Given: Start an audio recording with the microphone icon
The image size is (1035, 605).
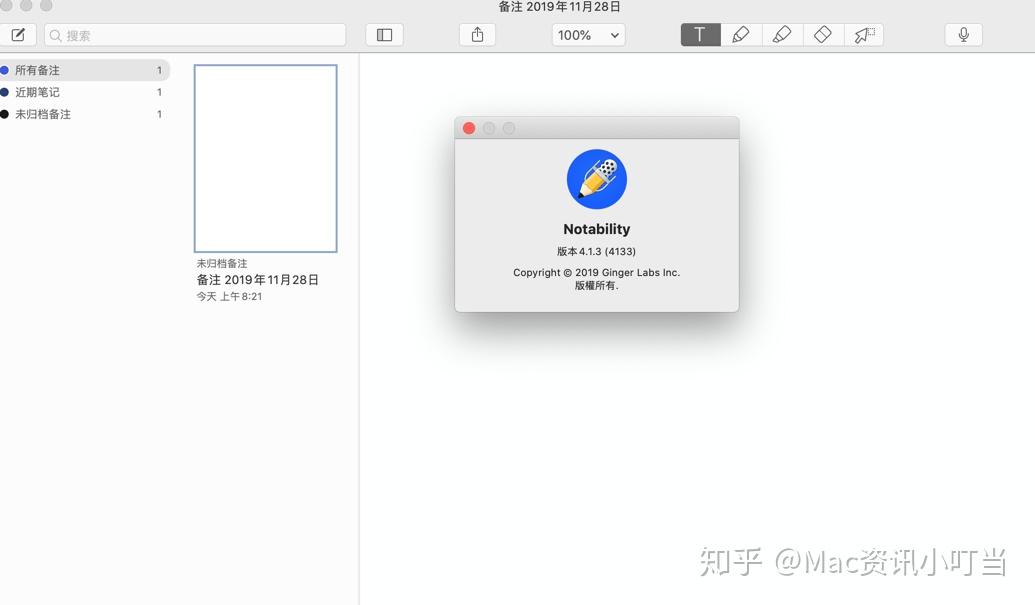Looking at the screenshot, I should pyautogui.click(x=962, y=34).
